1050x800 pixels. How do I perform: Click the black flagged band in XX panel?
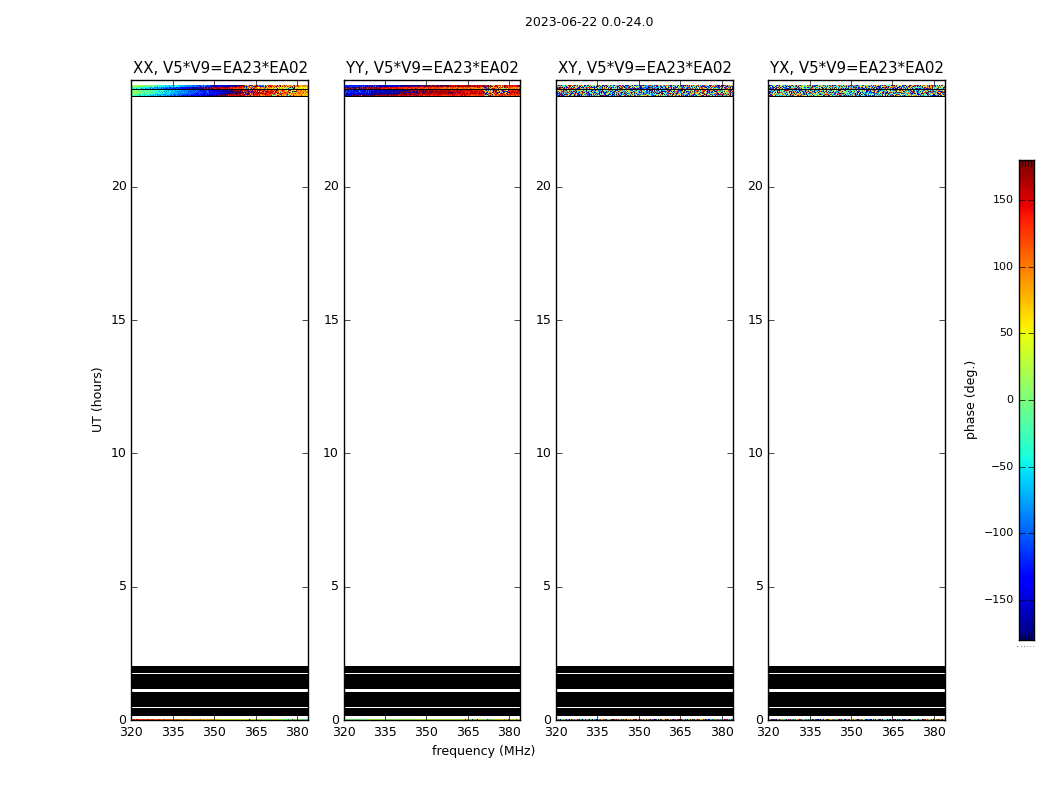pos(220,692)
